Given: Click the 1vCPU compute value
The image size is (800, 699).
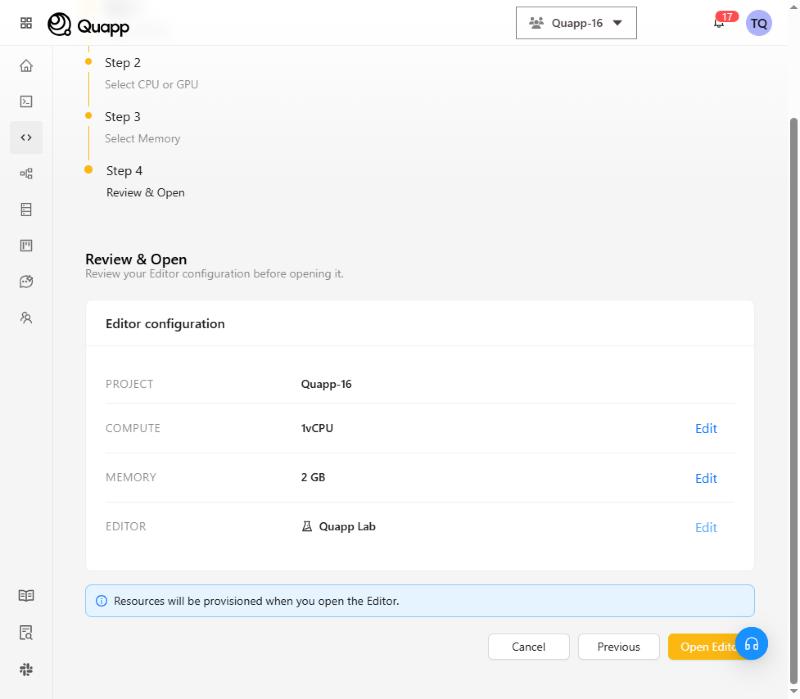Looking at the screenshot, I should click(x=317, y=428).
